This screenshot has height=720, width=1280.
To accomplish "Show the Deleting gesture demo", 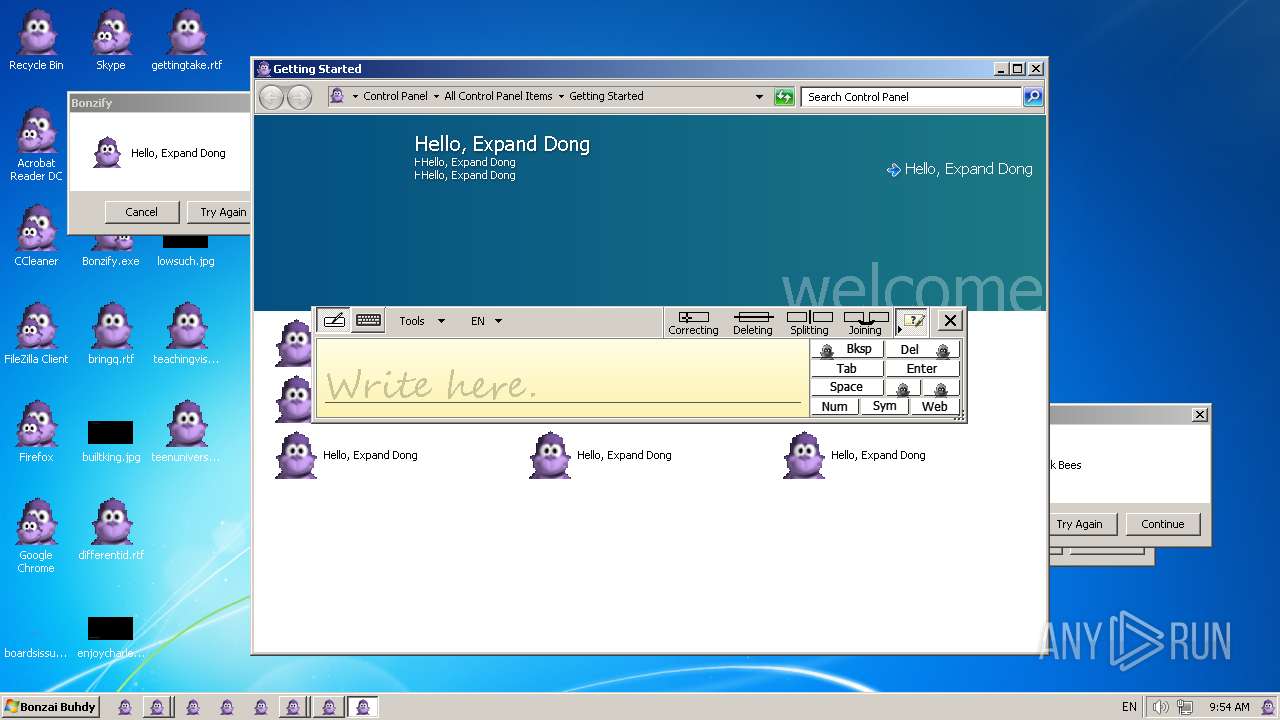I will tap(752, 323).
